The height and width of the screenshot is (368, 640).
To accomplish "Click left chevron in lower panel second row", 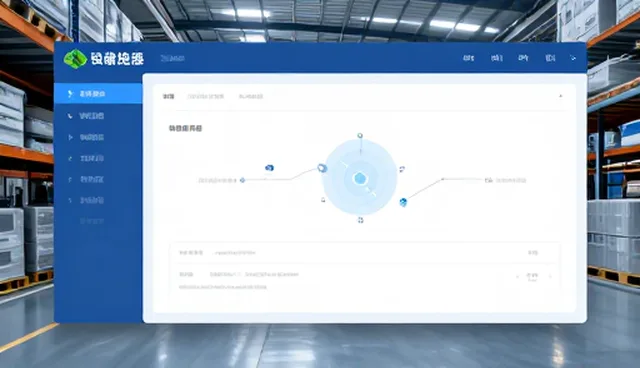I will tap(518, 276).
